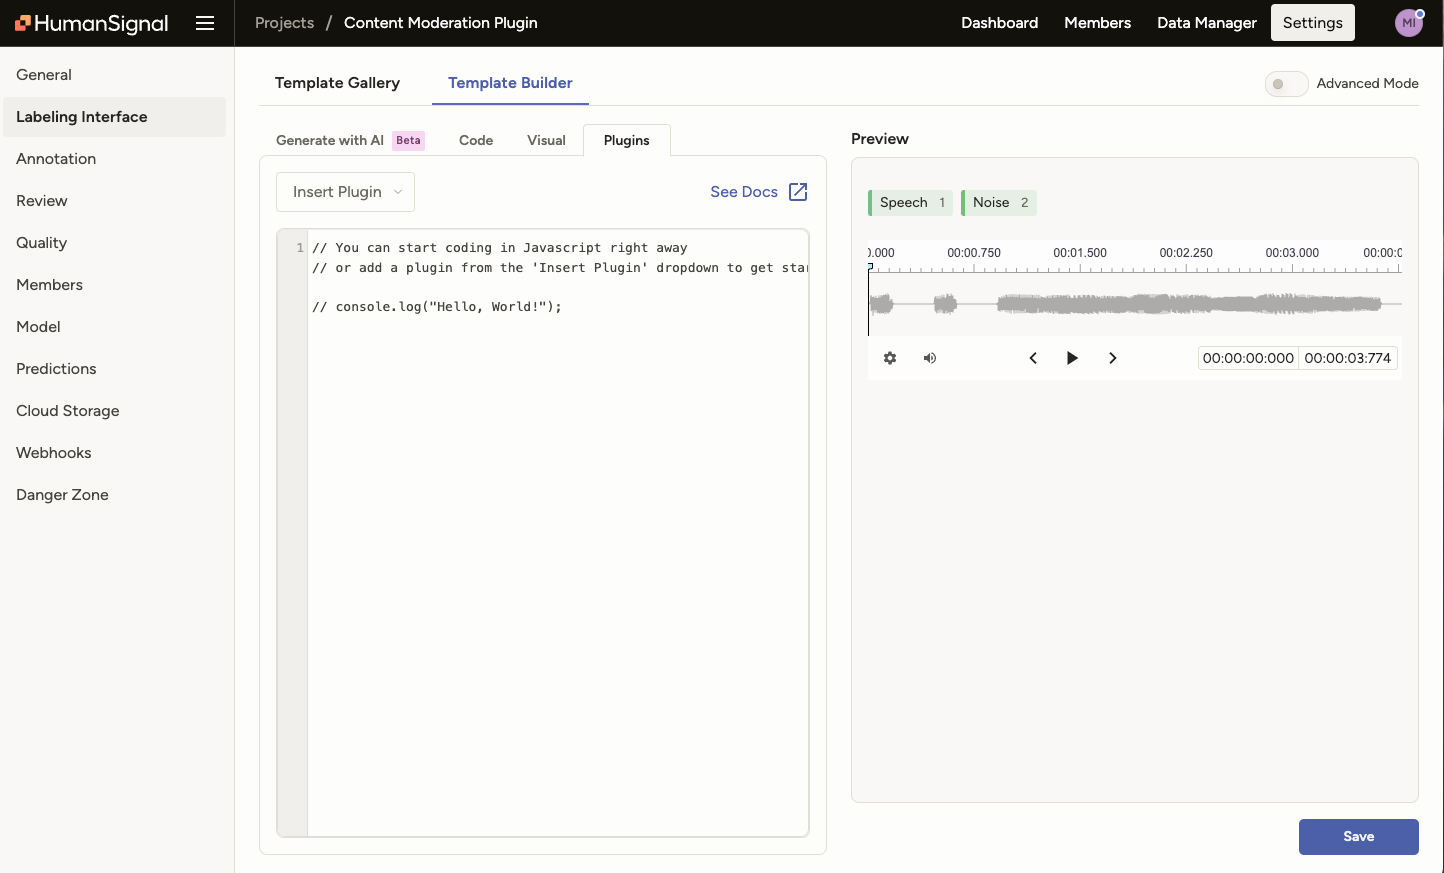Switch to Template Gallery tab
The width and height of the screenshot is (1444, 873).
coord(337,83)
